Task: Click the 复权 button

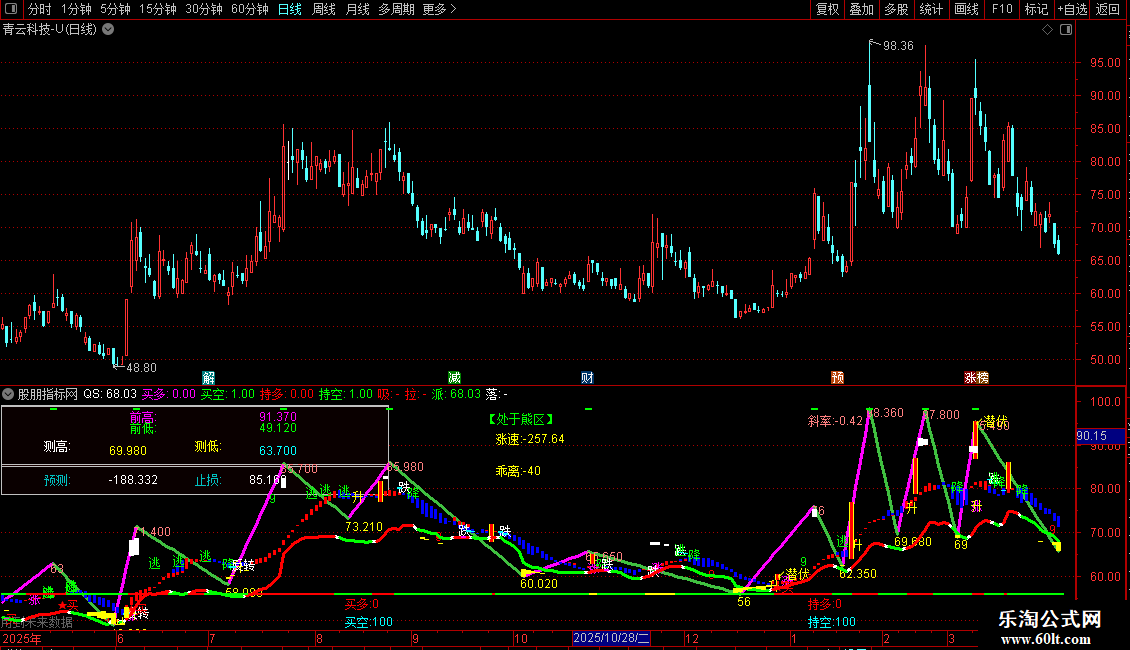Action: (827, 9)
